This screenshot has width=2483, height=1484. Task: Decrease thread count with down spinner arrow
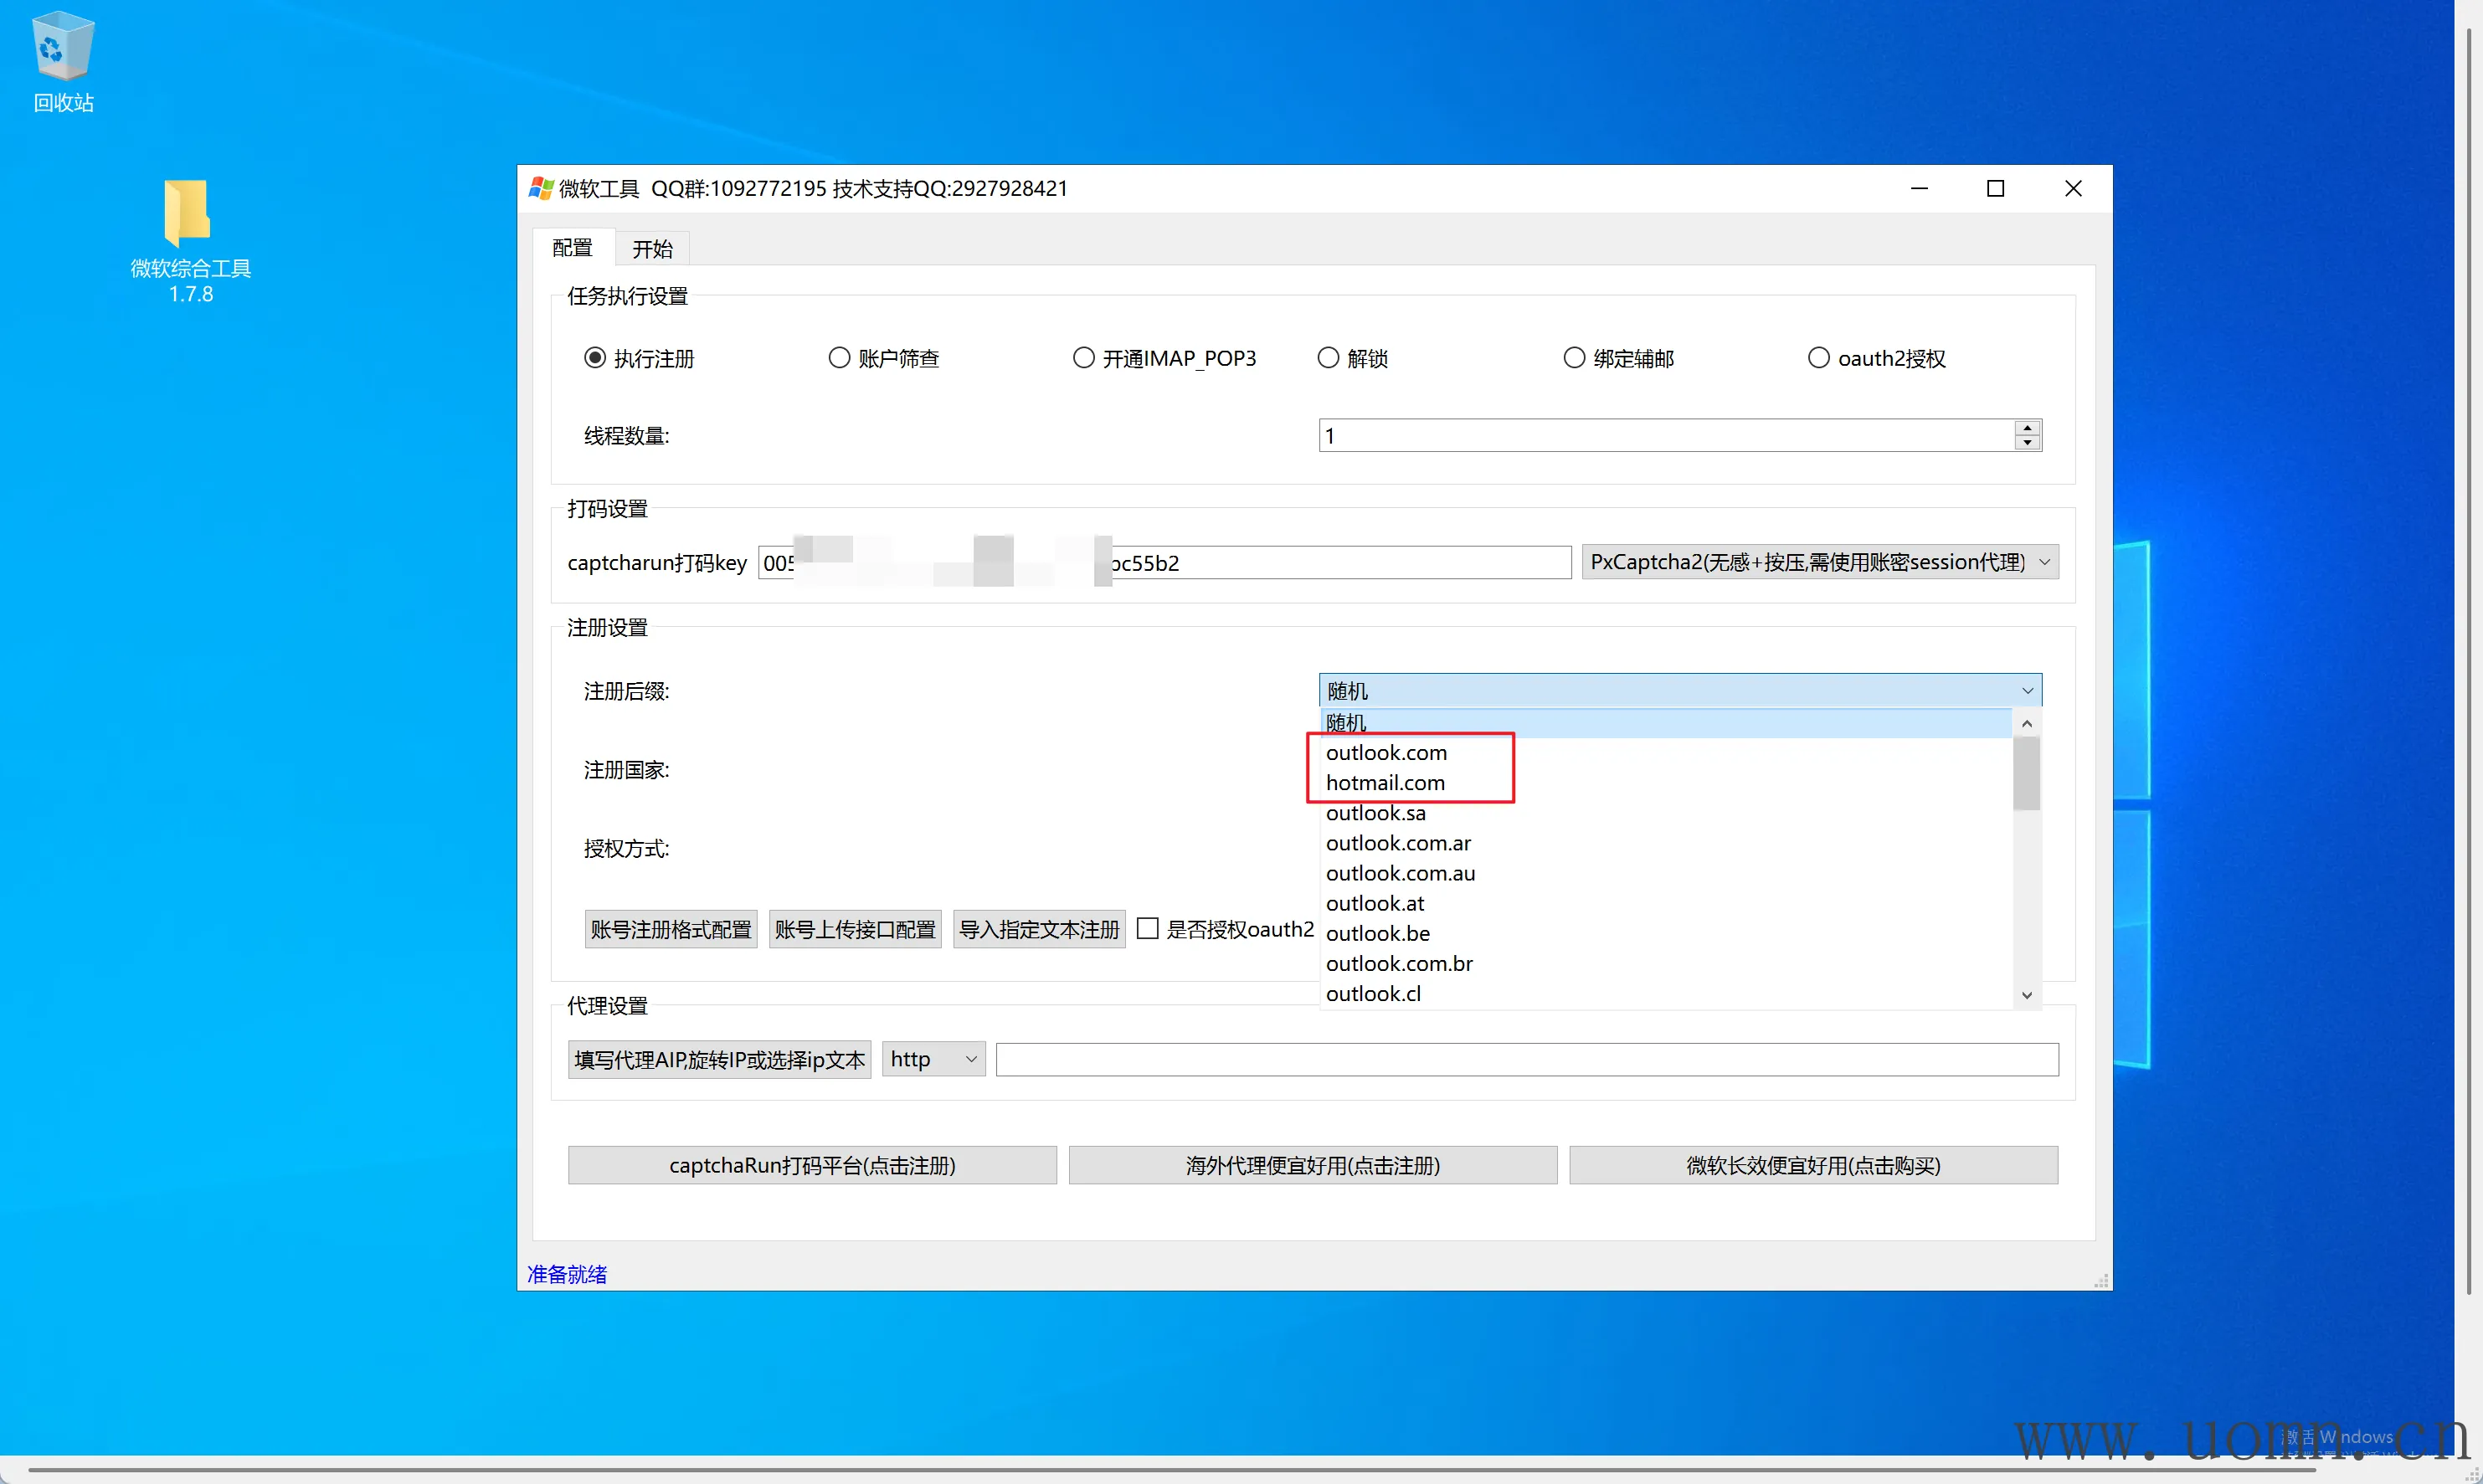point(2027,443)
